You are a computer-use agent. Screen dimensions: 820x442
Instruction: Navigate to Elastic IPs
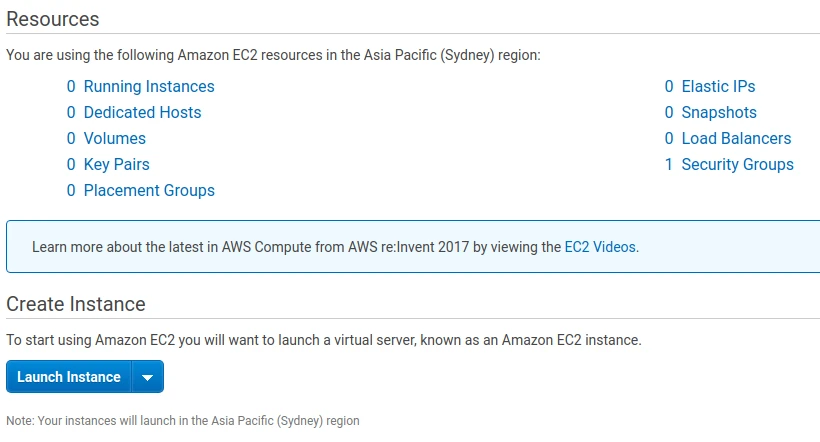(718, 86)
